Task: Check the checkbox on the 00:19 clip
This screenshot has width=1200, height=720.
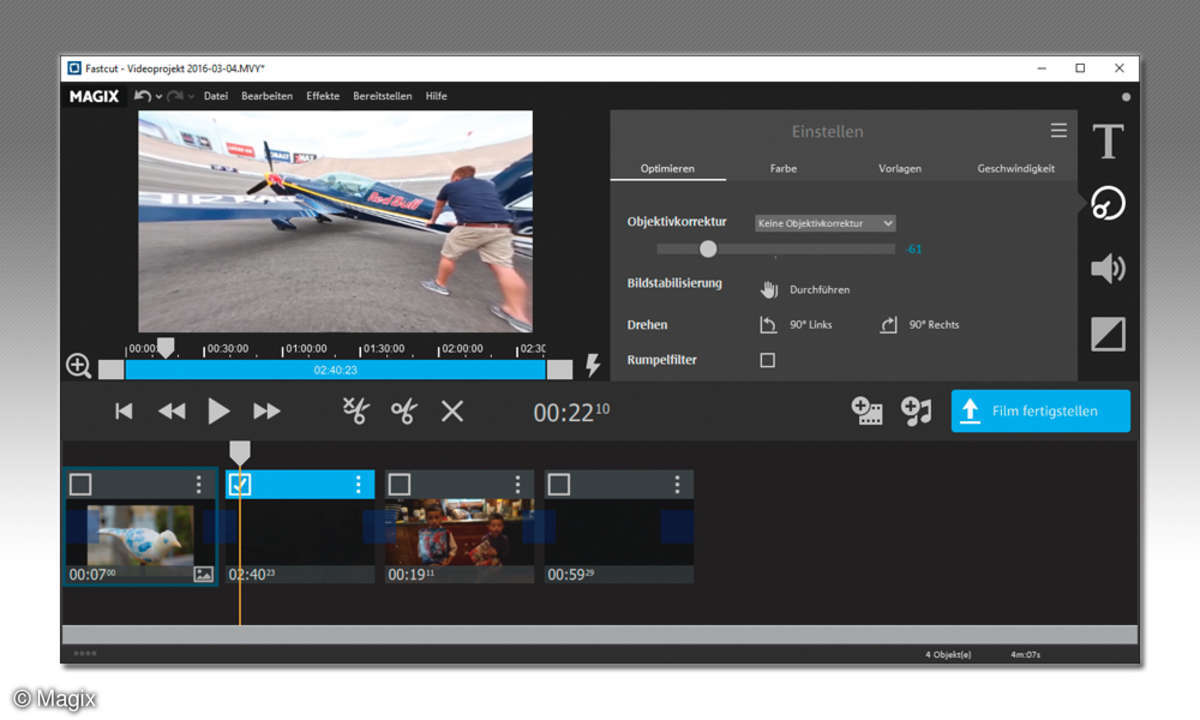Action: coord(399,485)
